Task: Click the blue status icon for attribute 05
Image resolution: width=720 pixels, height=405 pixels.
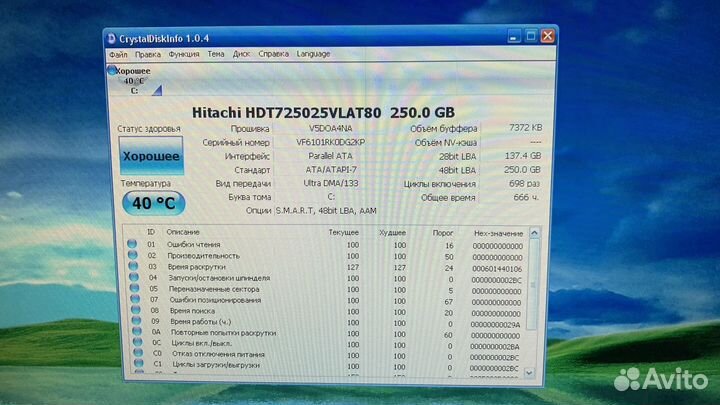Action: (132, 289)
